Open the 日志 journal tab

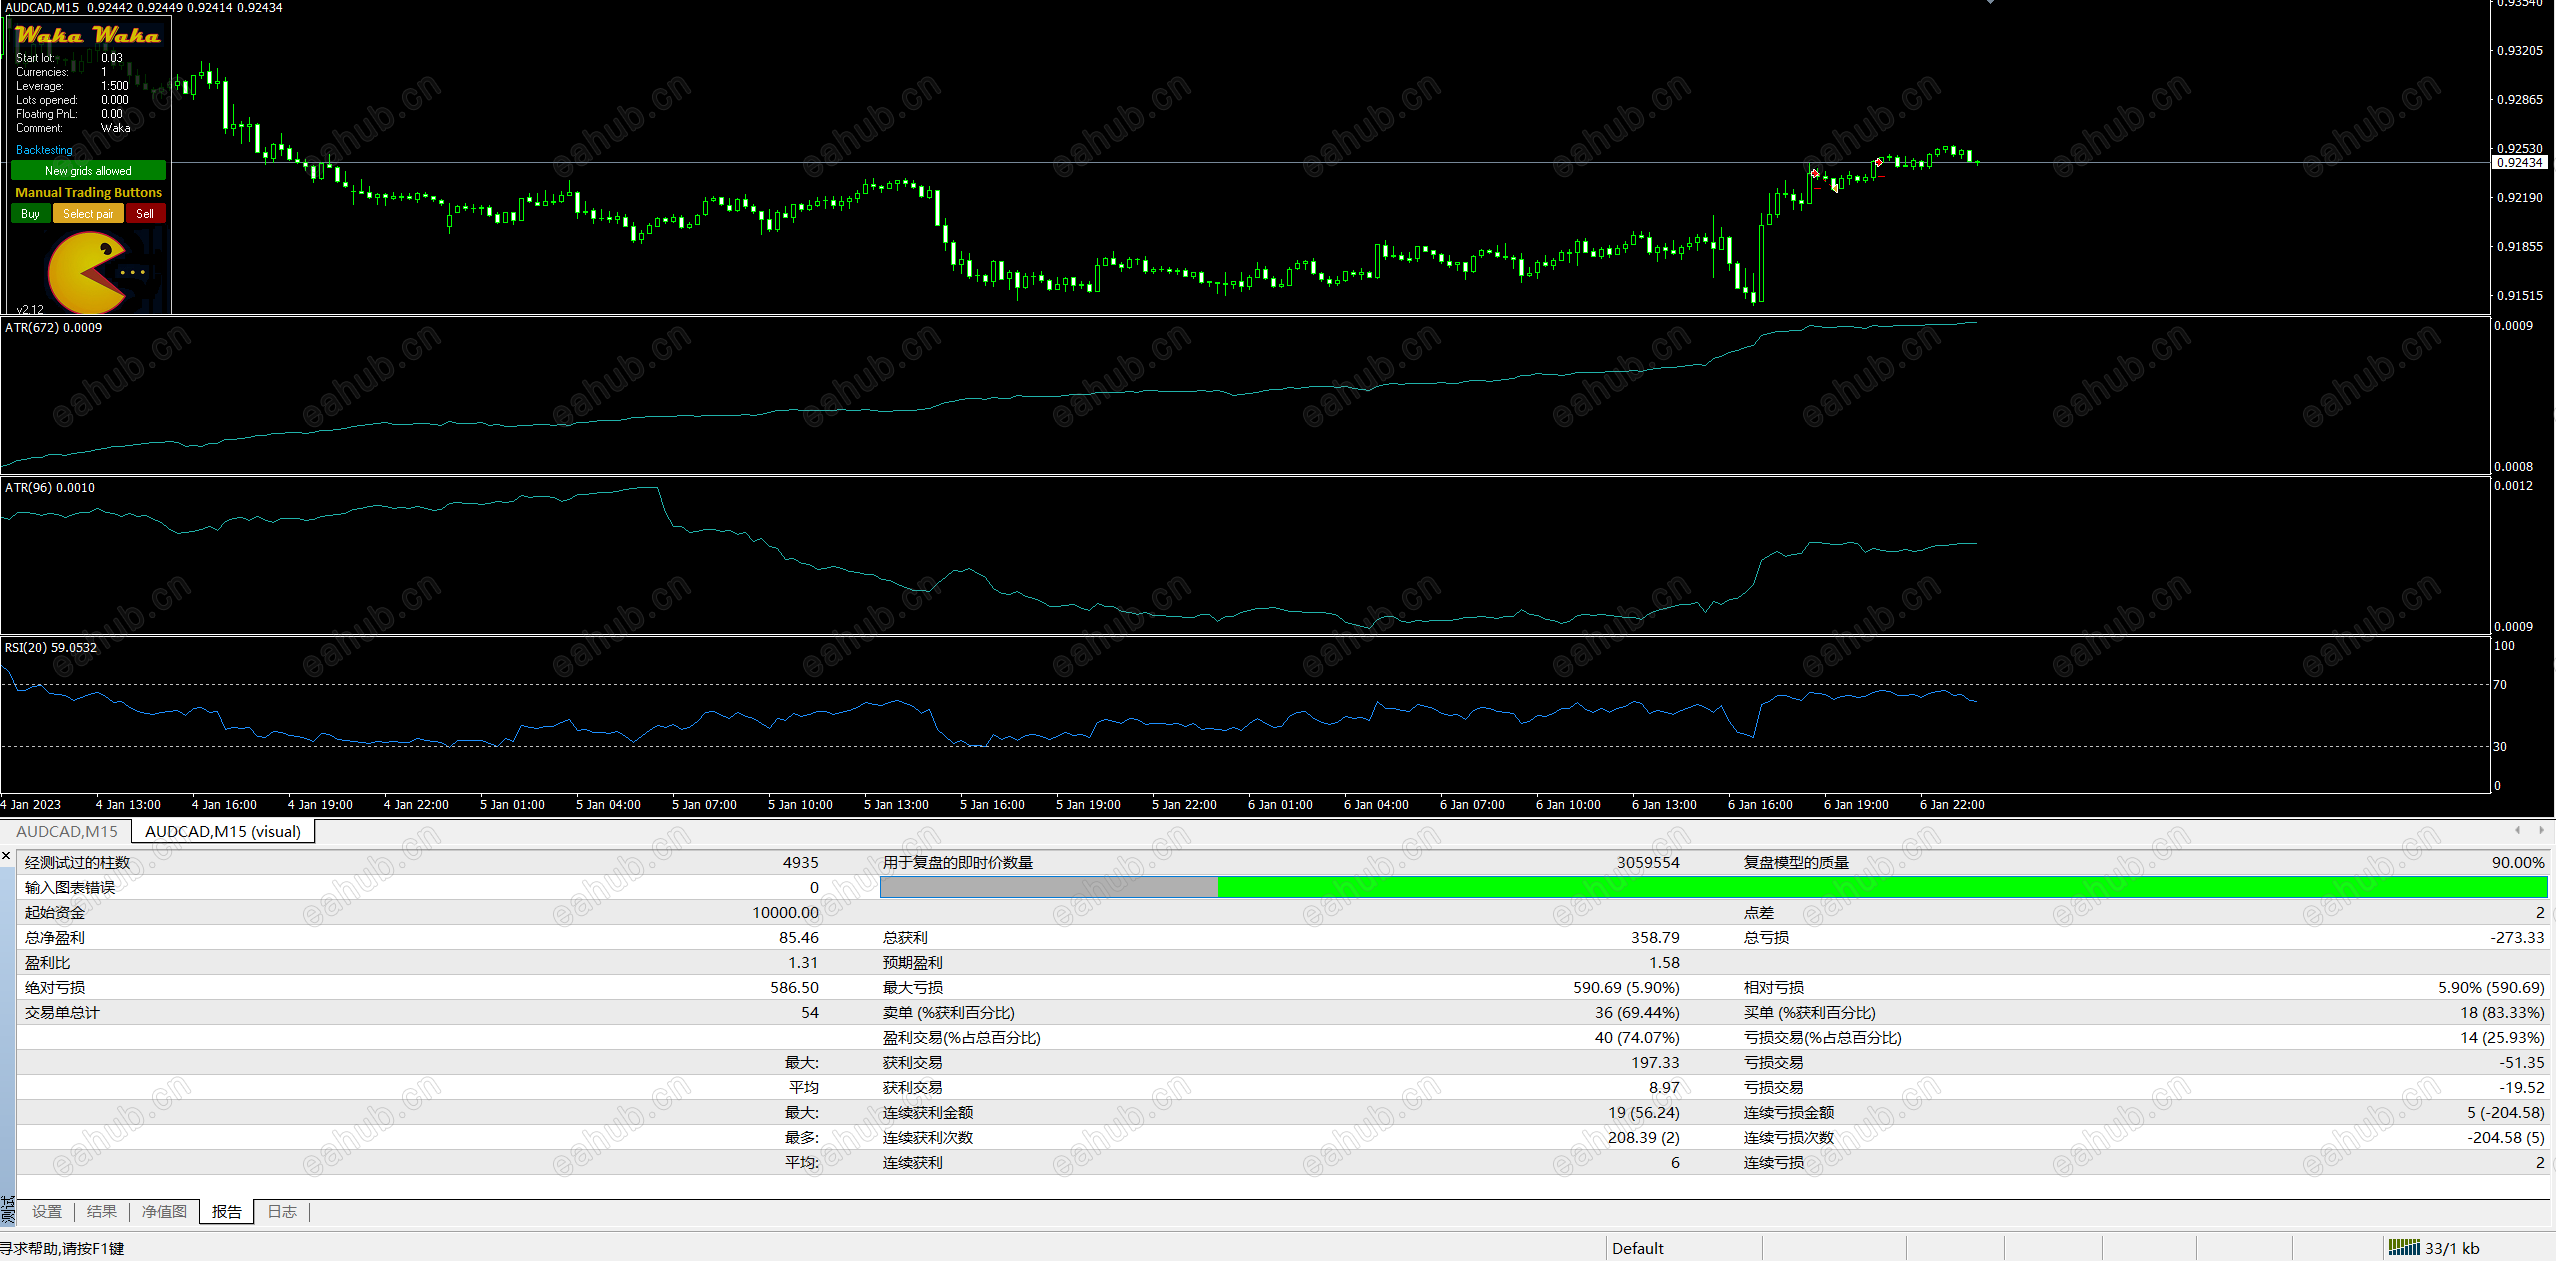282,1211
